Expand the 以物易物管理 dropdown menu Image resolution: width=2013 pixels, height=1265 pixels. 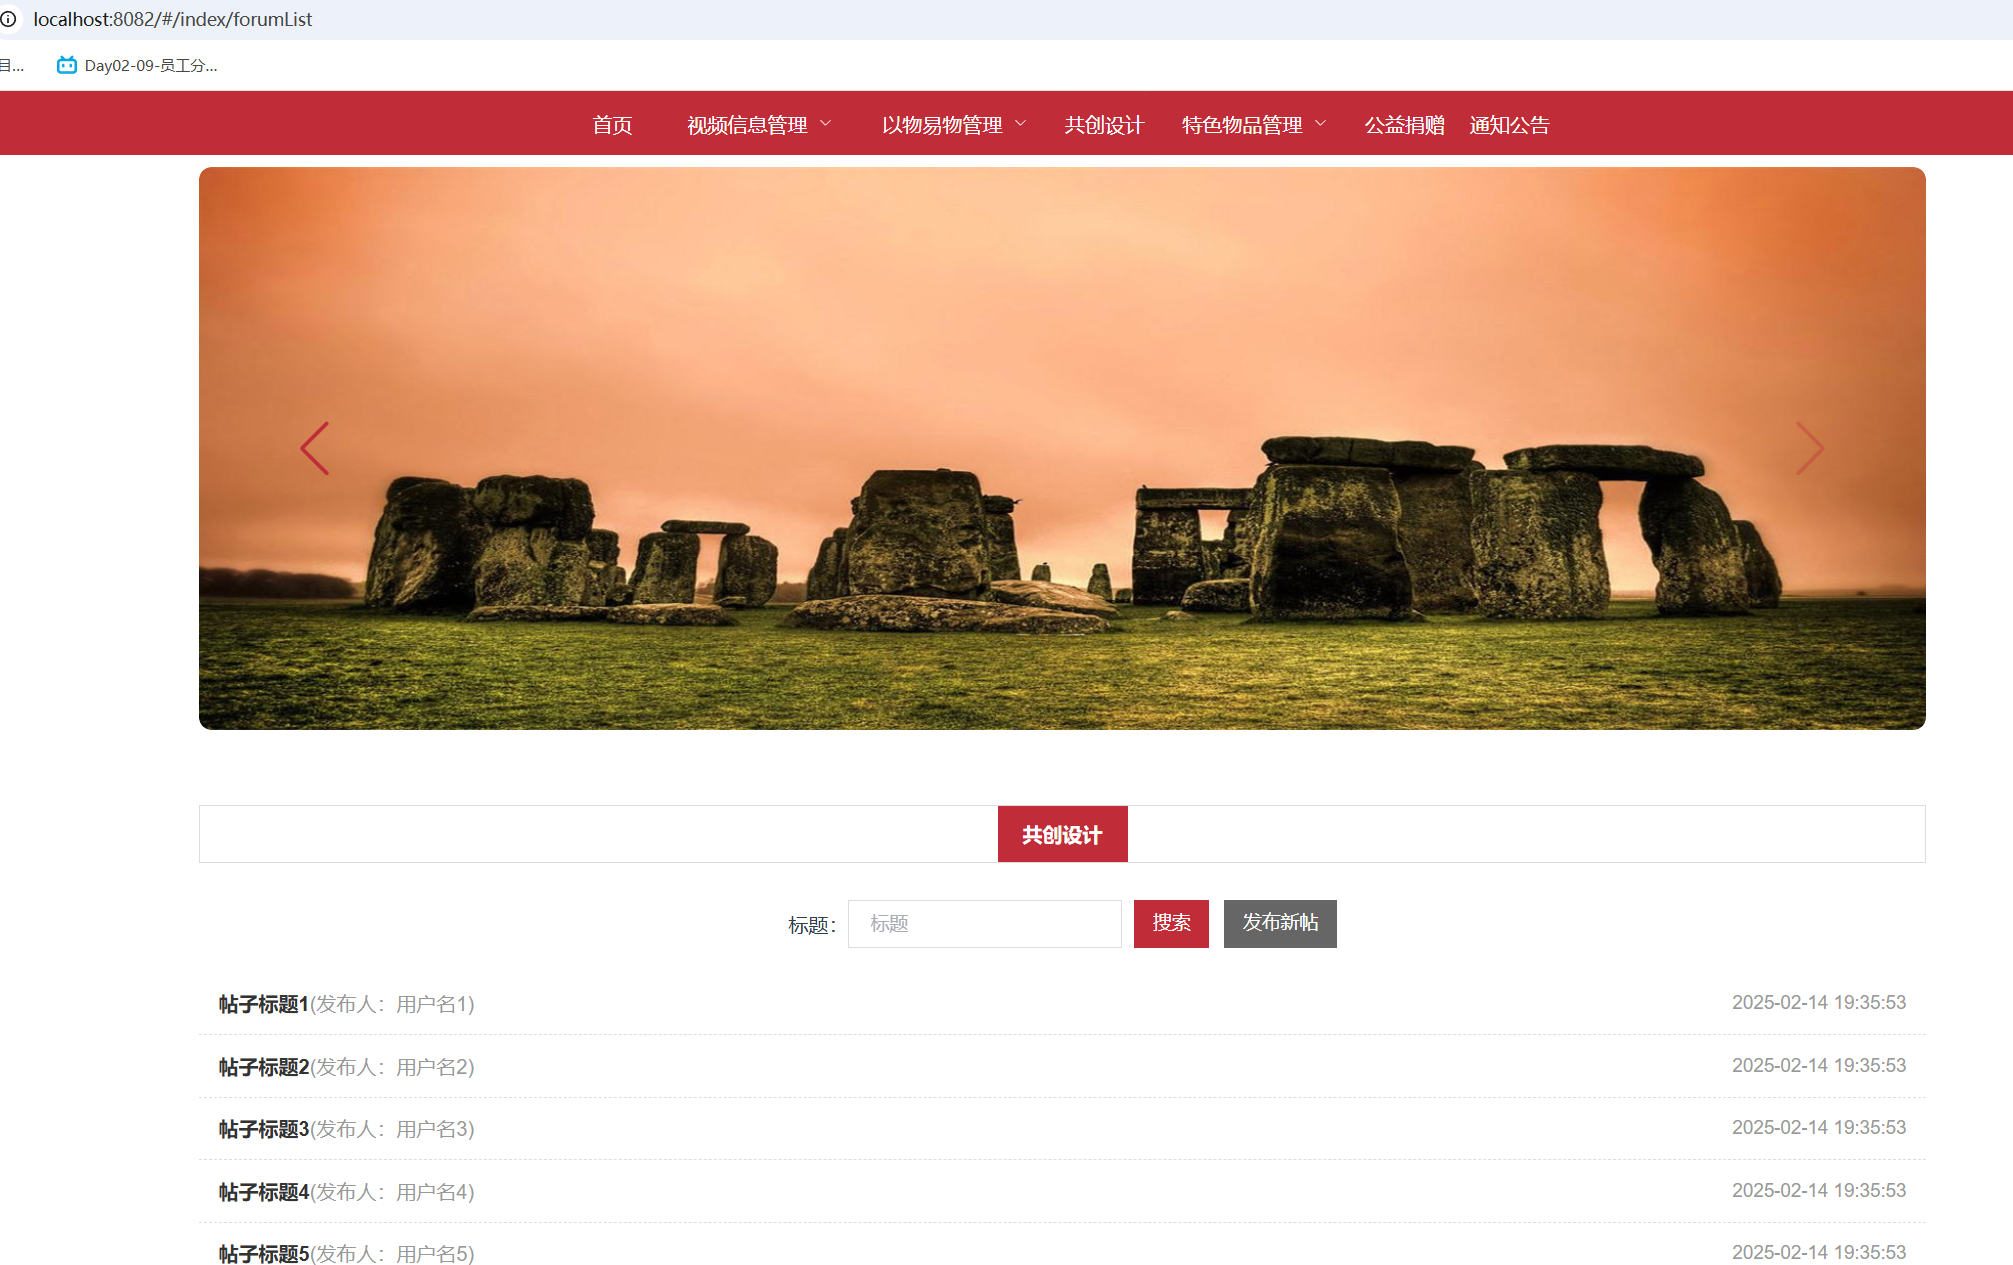tap(953, 125)
